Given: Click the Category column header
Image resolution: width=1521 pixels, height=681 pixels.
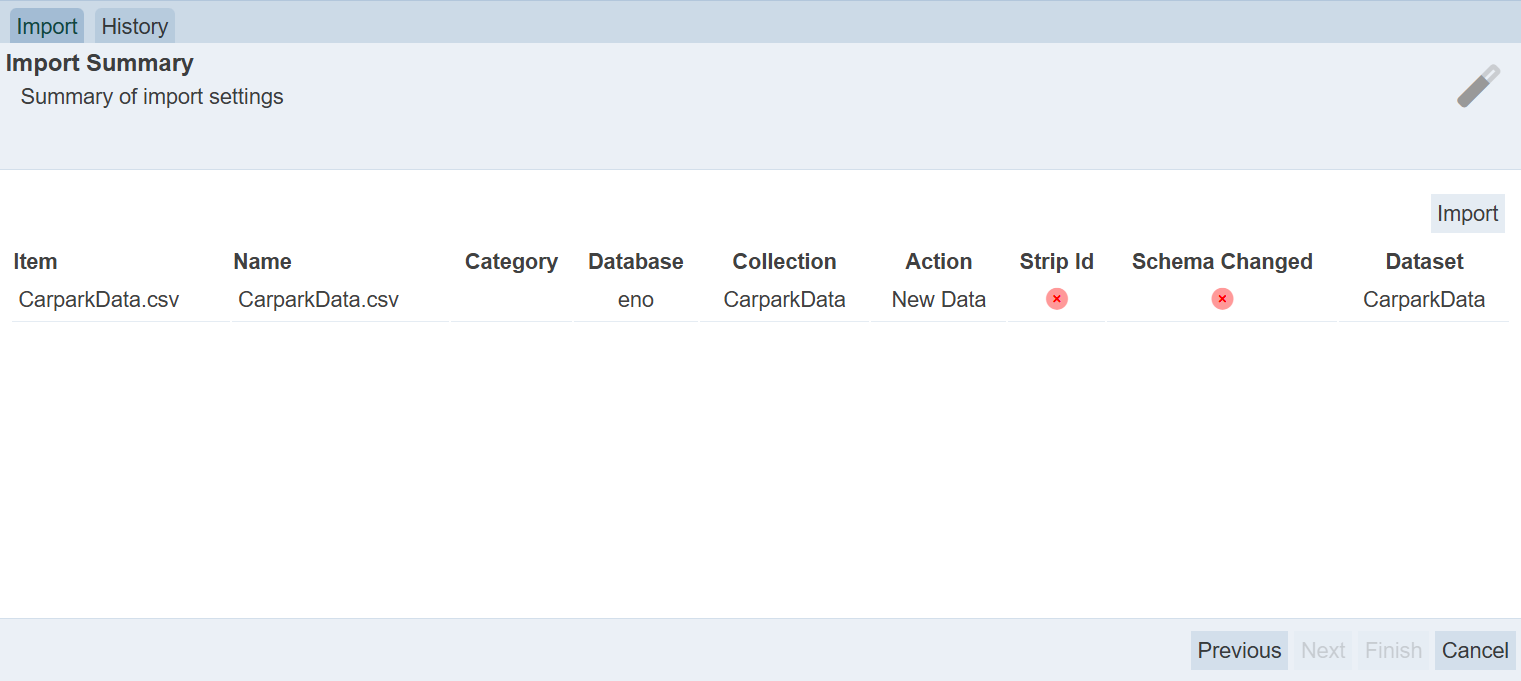Looking at the screenshot, I should pos(511,262).
